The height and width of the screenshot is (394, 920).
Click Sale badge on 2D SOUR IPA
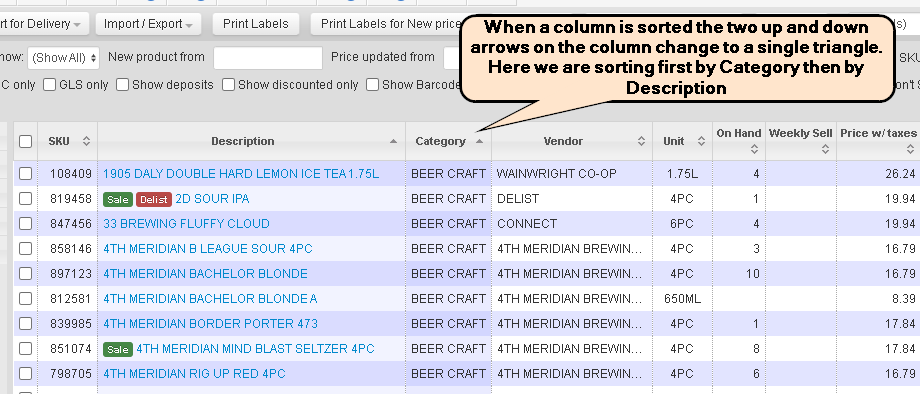click(x=118, y=199)
